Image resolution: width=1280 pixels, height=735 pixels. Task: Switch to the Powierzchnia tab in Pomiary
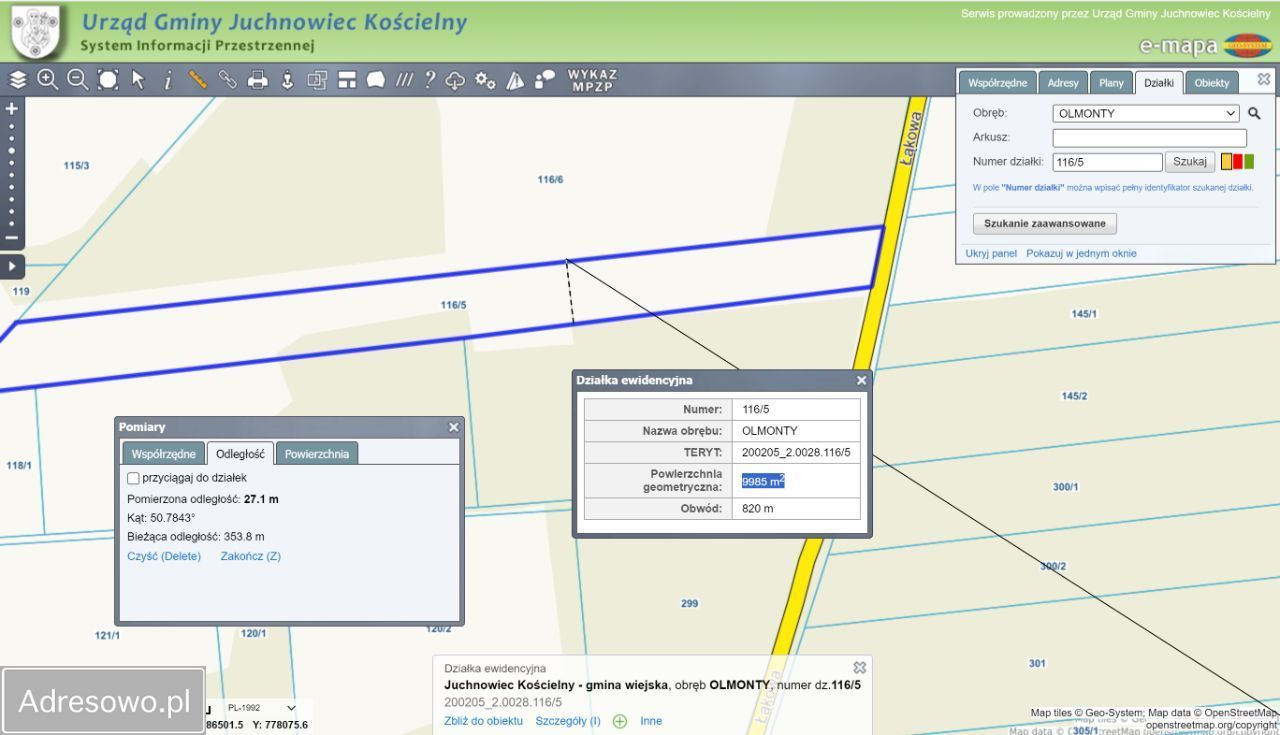(316, 454)
